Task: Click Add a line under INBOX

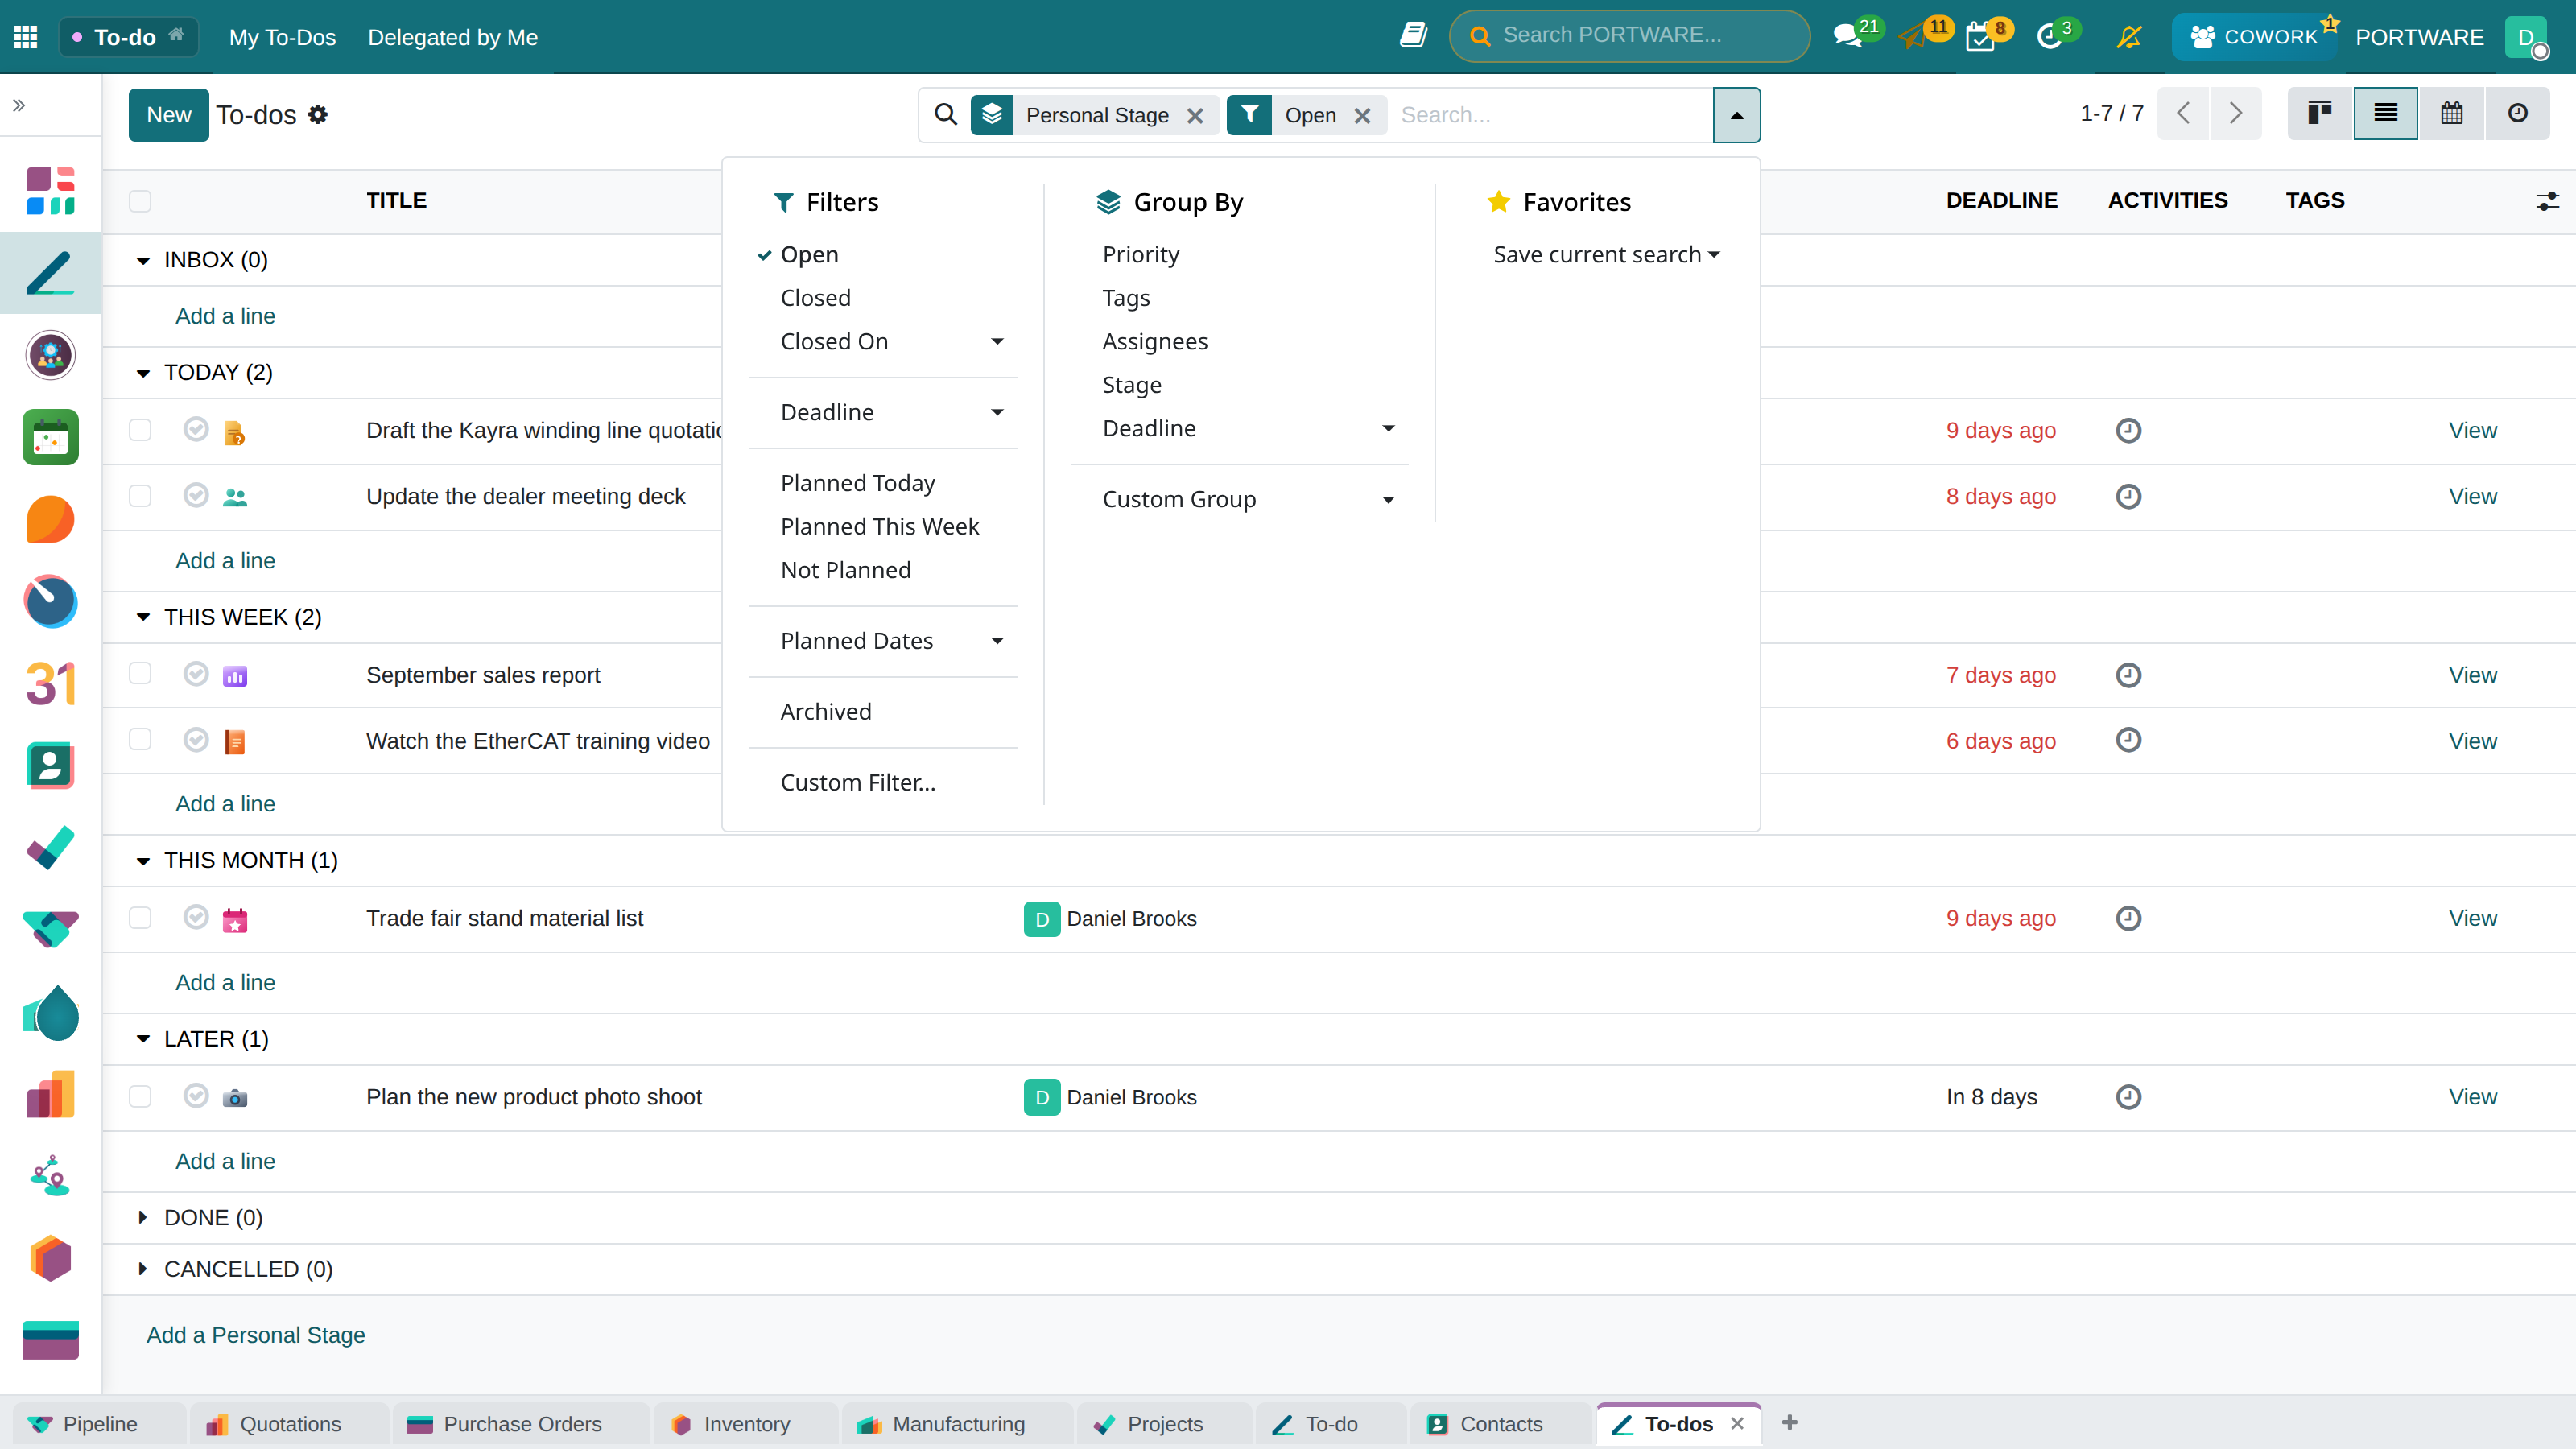Action: (225, 316)
